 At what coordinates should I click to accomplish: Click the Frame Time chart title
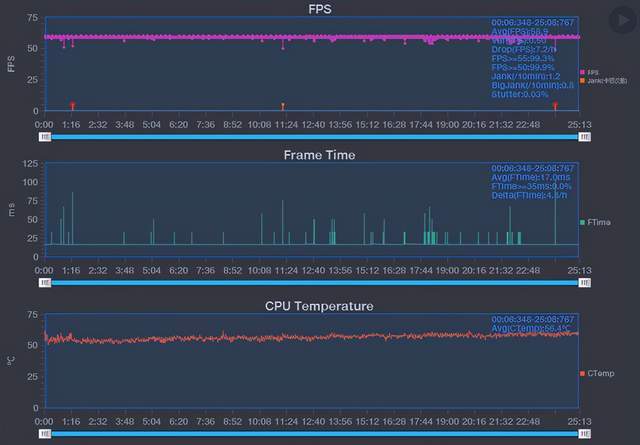[320, 155]
